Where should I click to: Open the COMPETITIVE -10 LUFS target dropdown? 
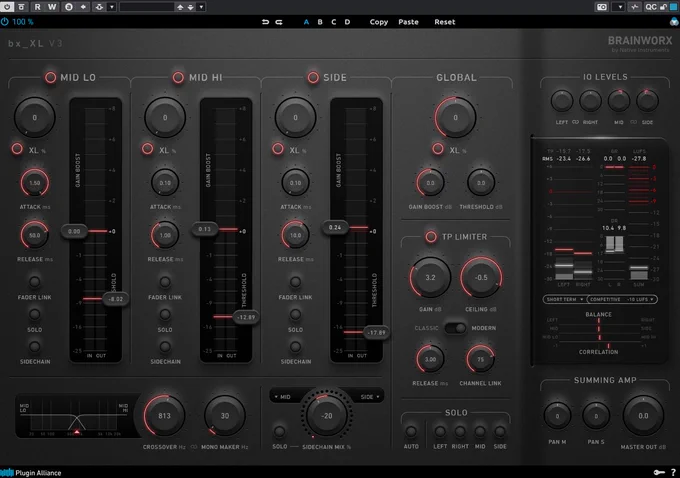click(622, 299)
